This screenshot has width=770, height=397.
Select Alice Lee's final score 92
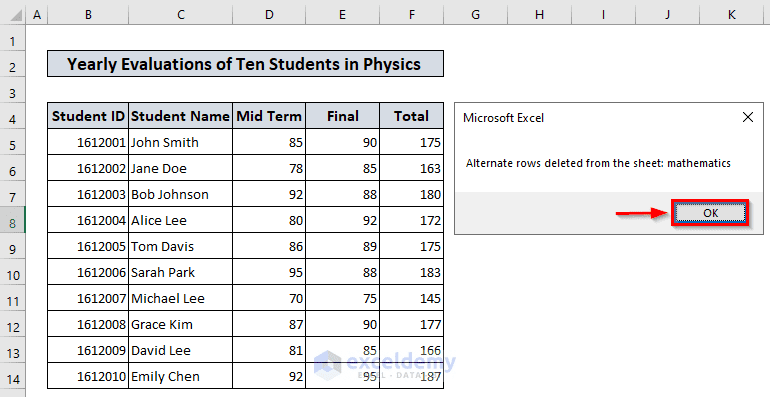click(342, 220)
